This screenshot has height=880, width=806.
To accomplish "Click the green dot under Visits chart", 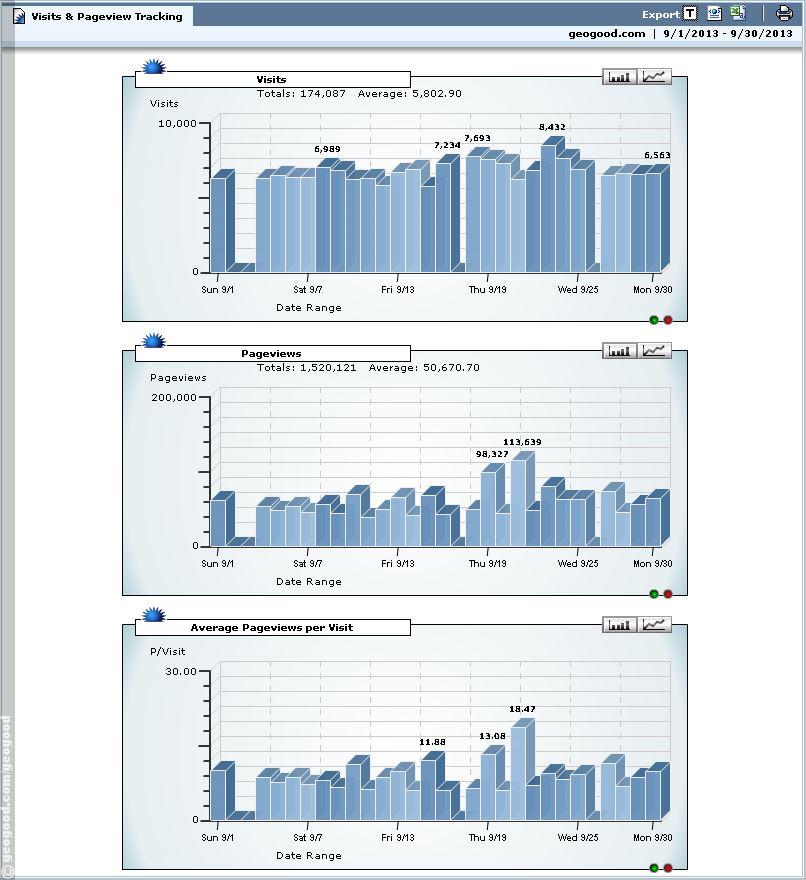I will tap(654, 320).
